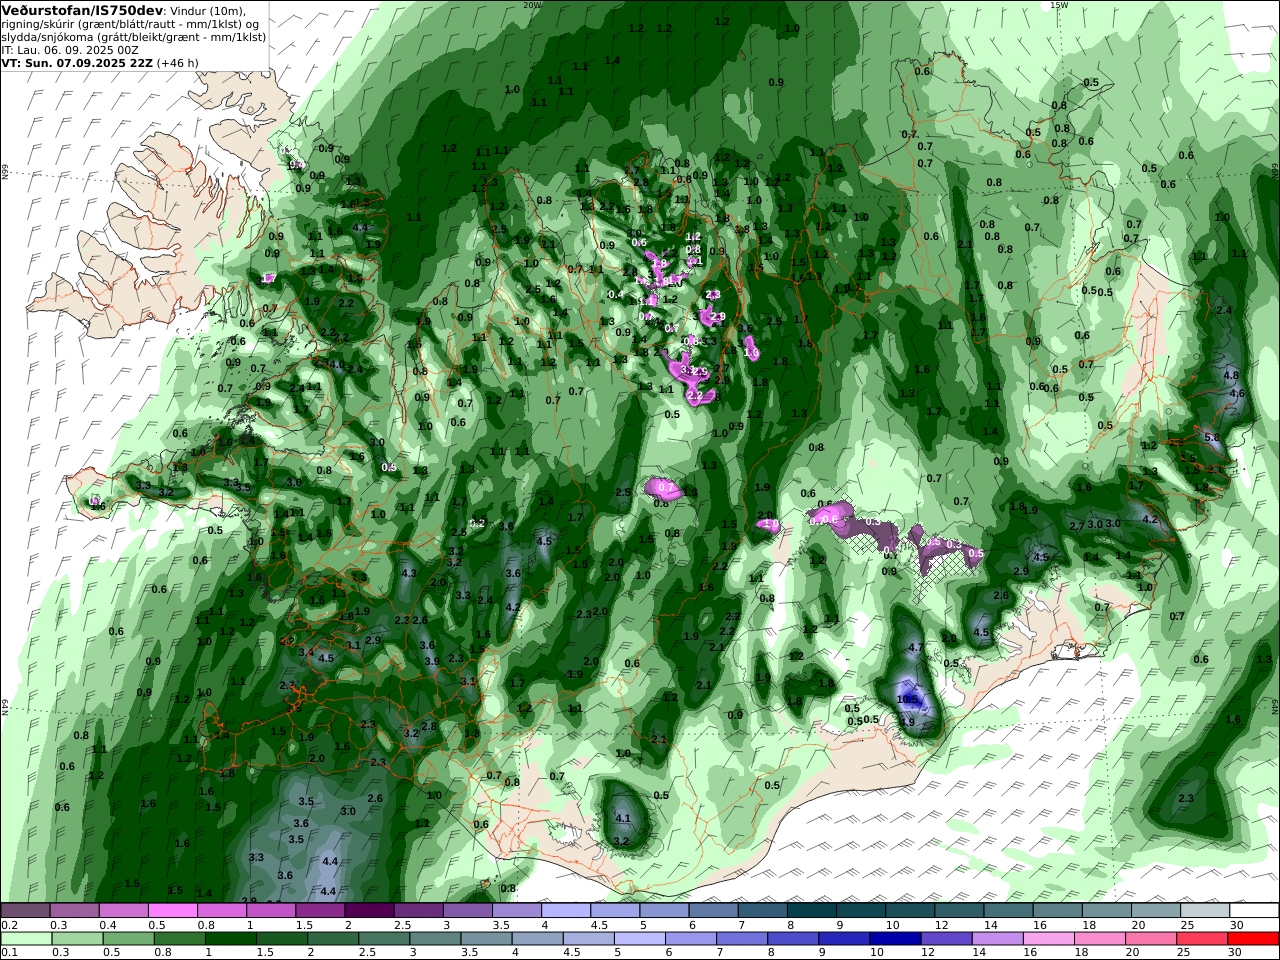Select the slate blue 6 snow legend swatch
1280x960 pixels.
pos(714,911)
